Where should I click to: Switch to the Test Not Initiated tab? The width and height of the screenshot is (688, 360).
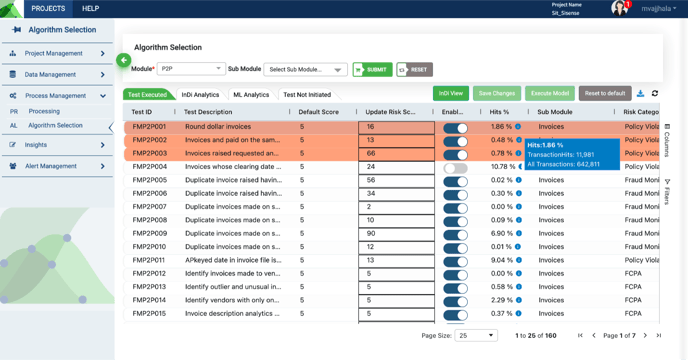[x=307, y=94]
